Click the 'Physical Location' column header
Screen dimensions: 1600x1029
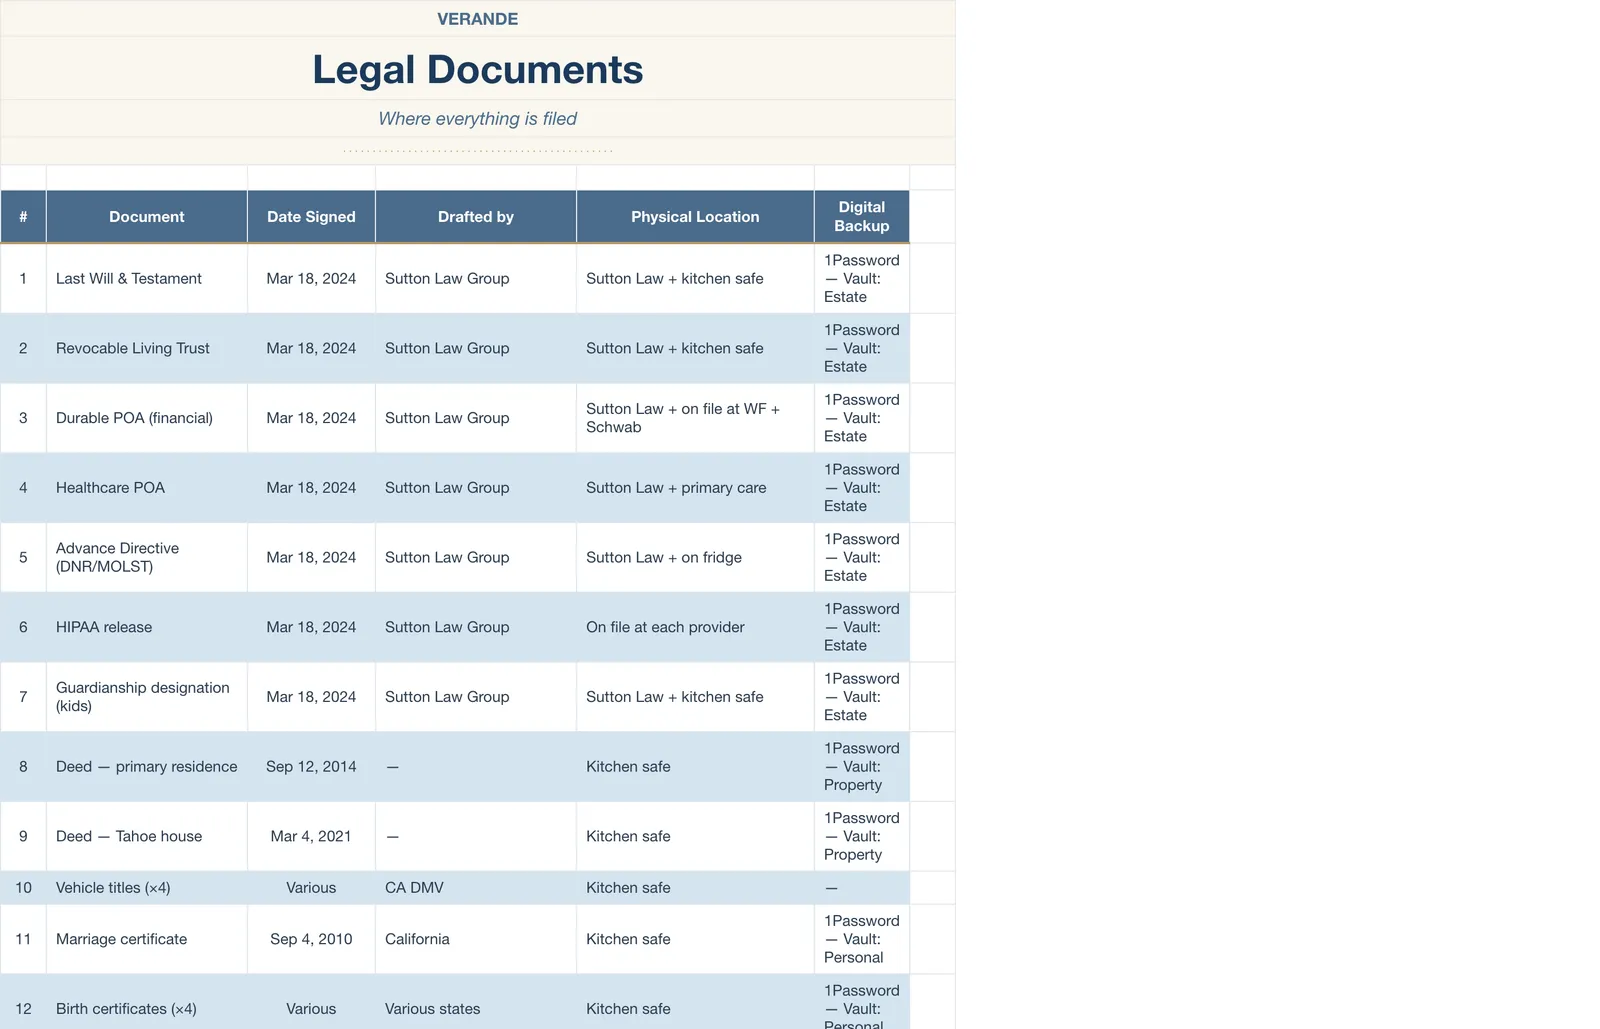(x=695, y=217)
